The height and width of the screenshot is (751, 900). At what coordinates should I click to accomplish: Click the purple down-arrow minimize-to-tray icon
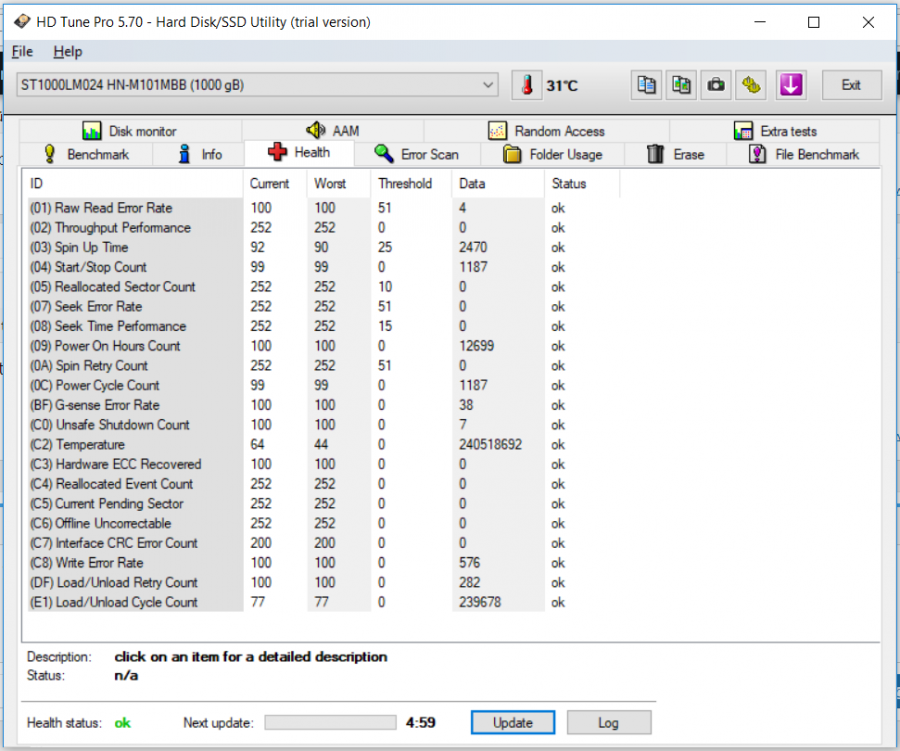pos(791,86)
